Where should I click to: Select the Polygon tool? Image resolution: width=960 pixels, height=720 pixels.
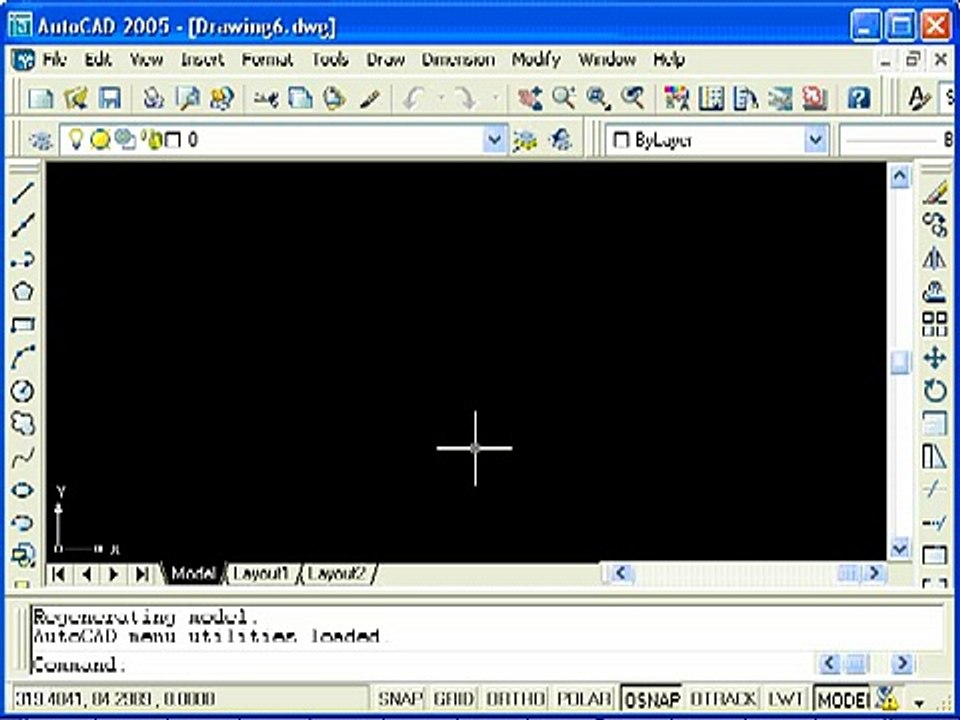(x=23, y=291)
